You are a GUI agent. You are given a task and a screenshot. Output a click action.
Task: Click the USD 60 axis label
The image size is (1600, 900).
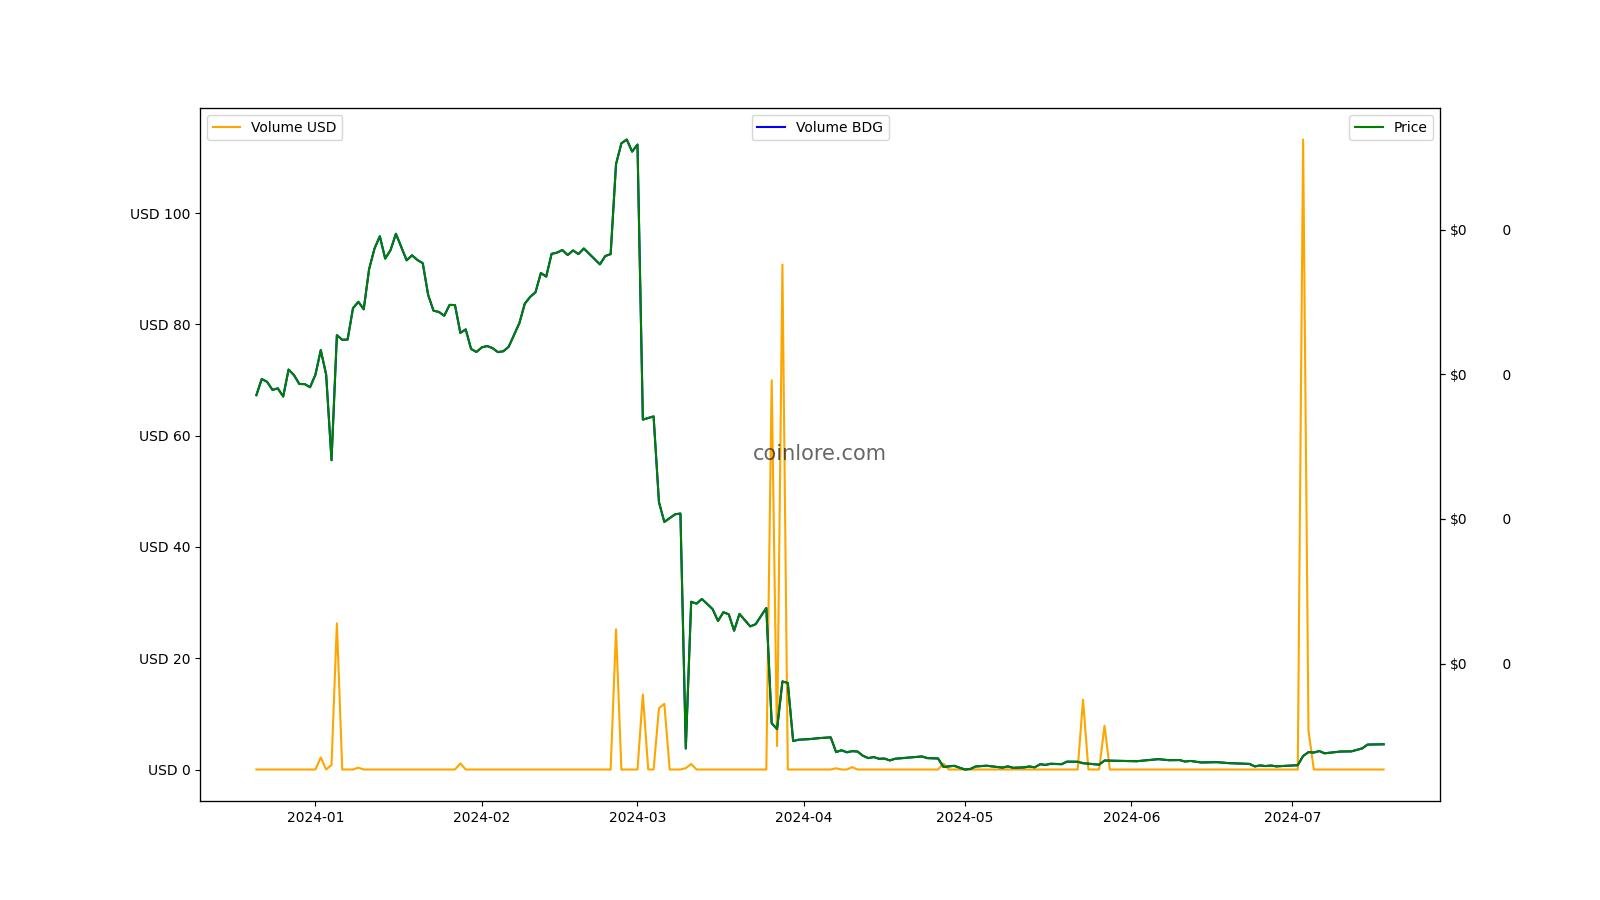165,436
